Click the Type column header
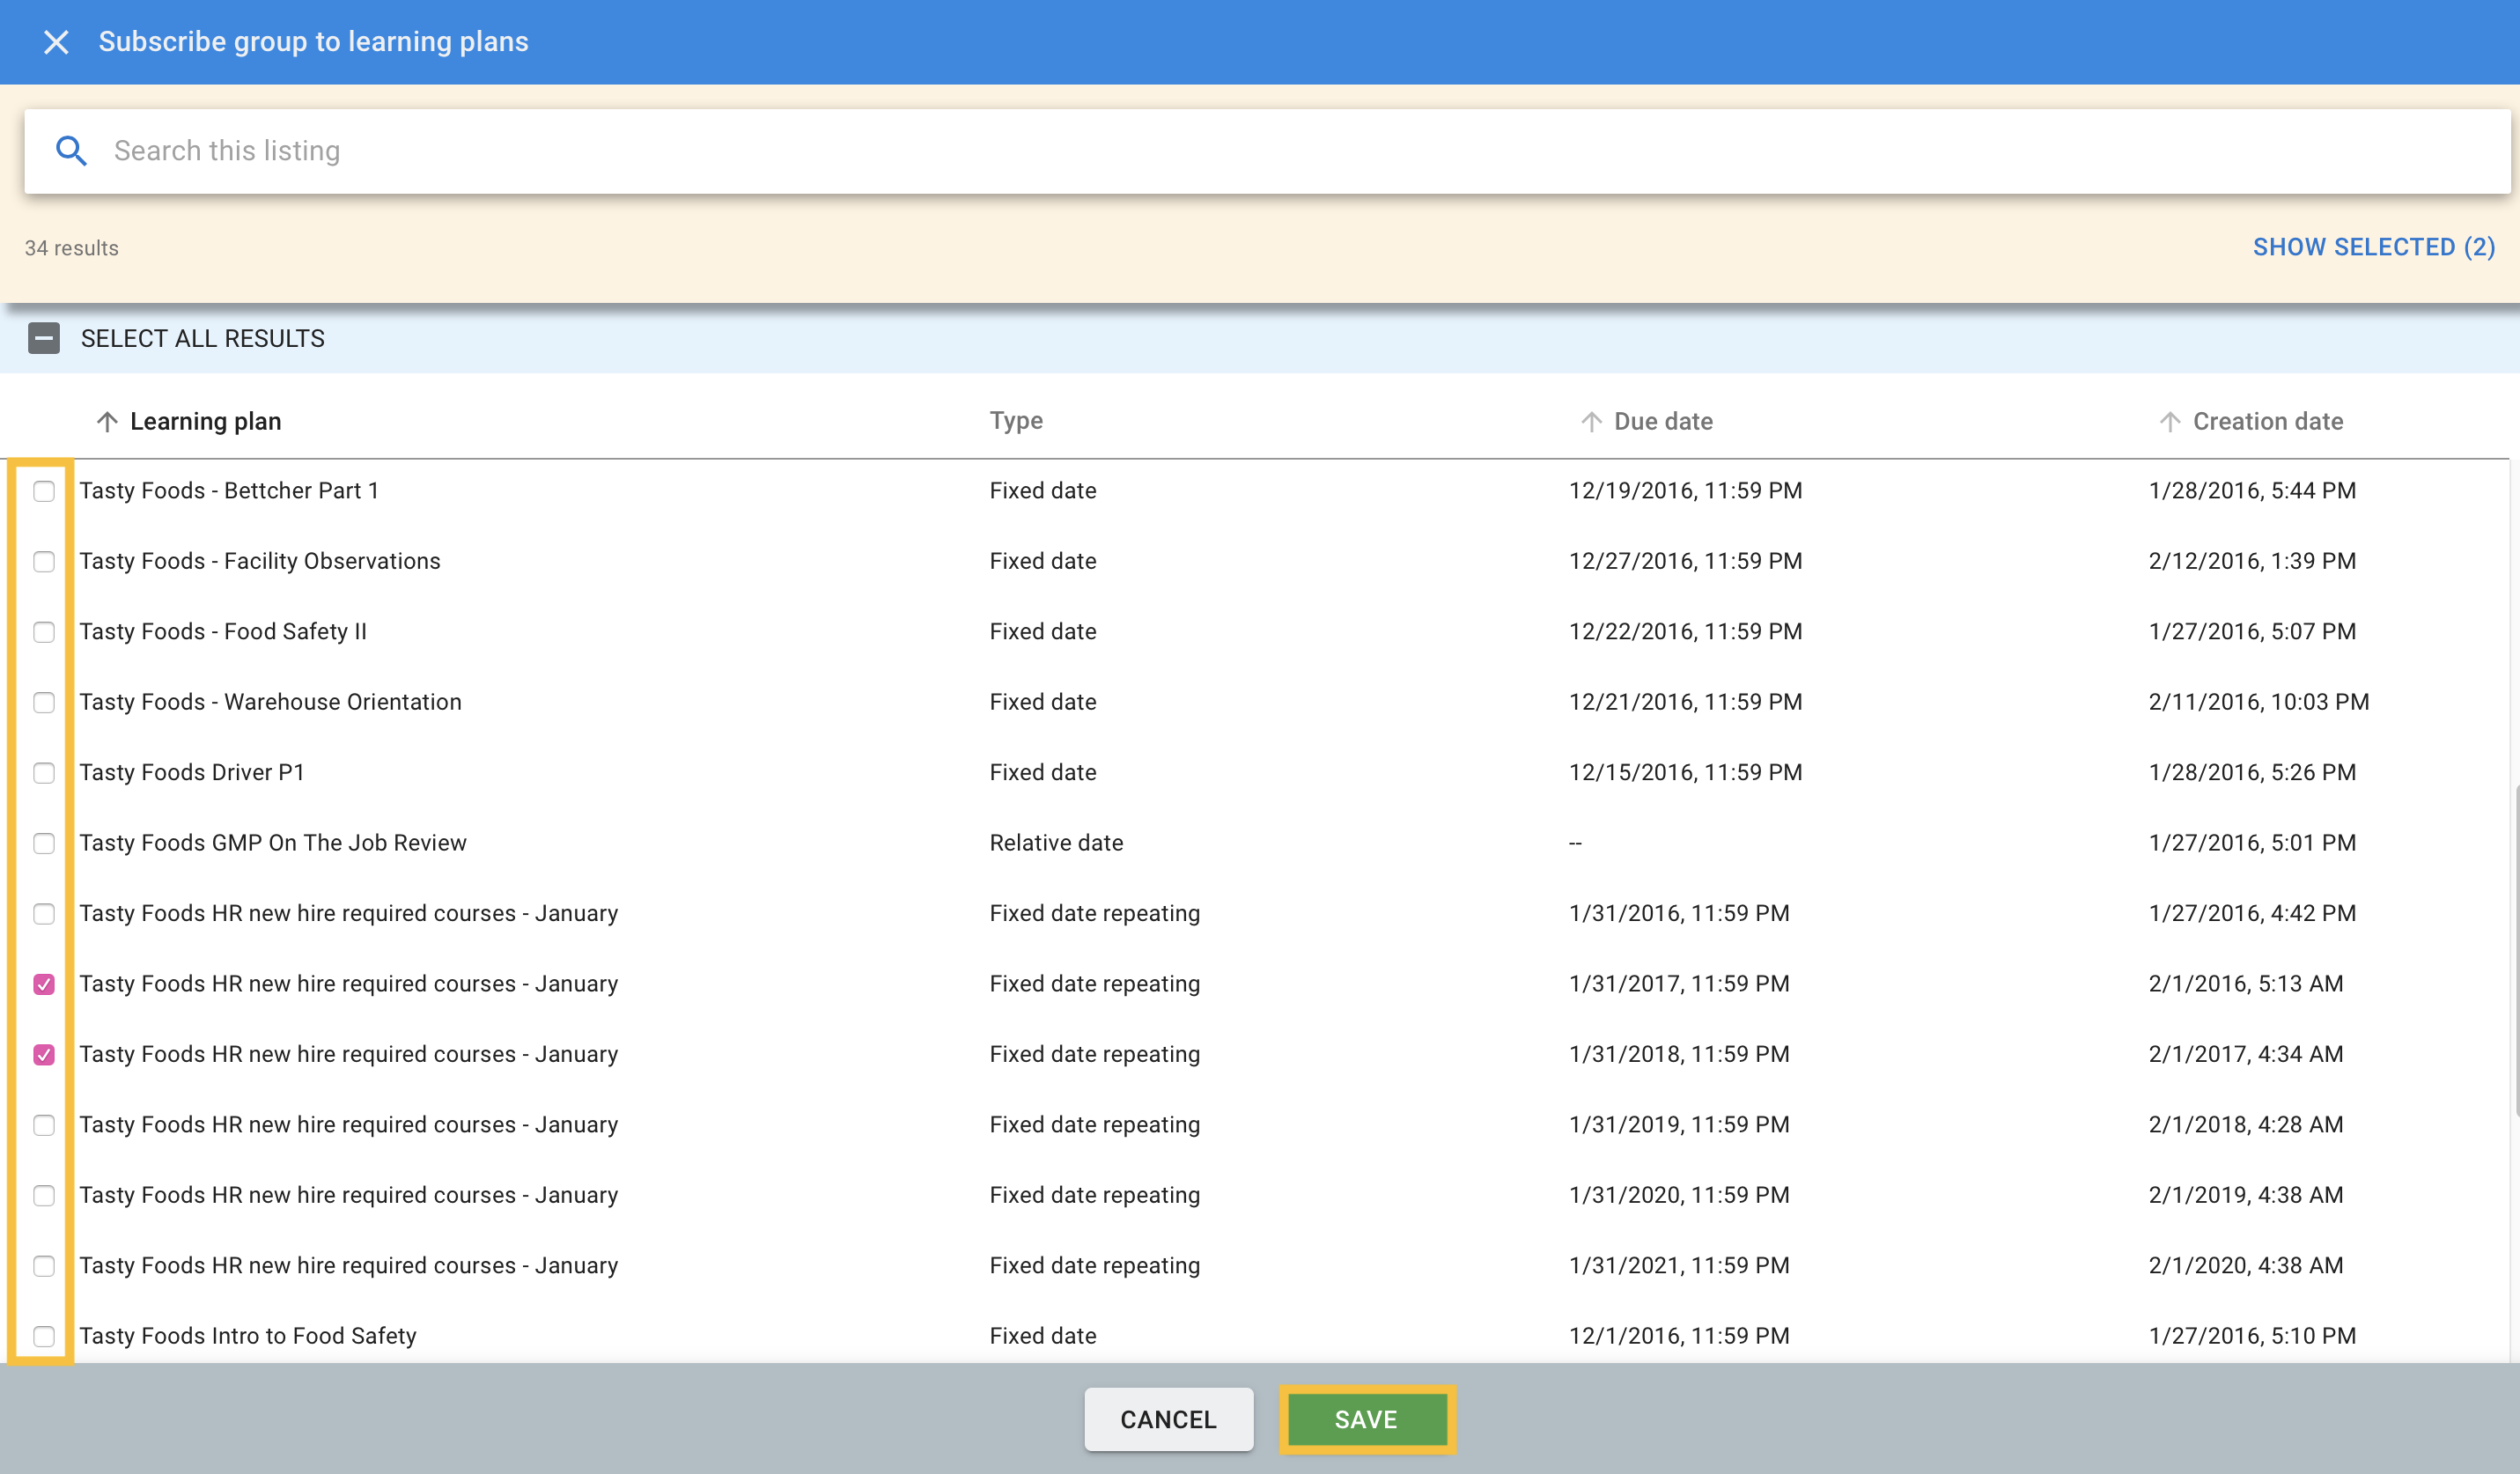The height and width of the screenshot is (1474, 2520). coord(1016,420)
